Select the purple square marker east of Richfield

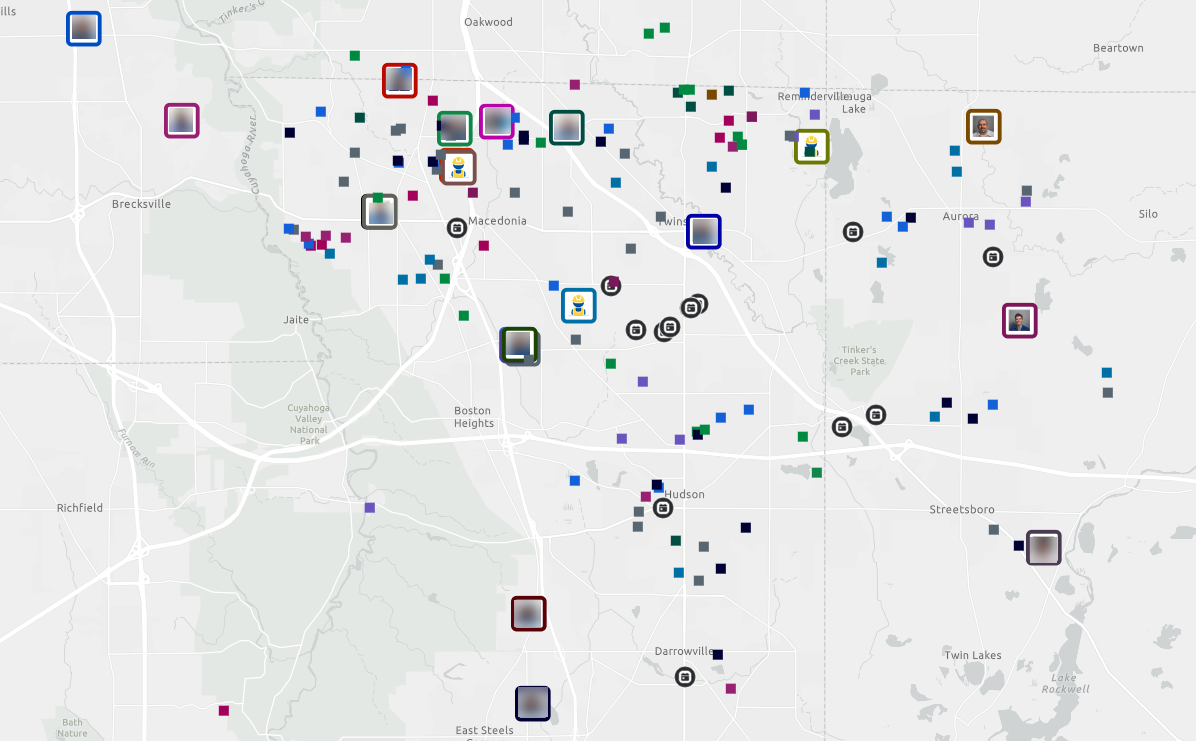point(371,506)
